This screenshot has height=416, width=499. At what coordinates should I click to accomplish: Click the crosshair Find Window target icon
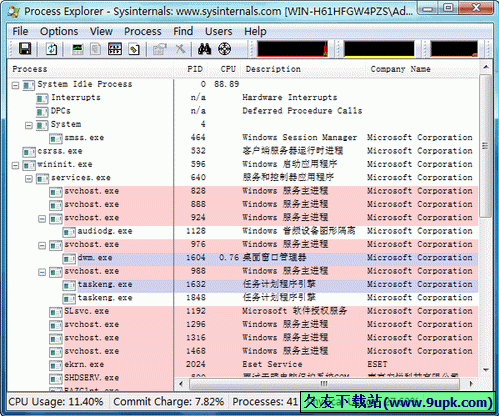224,49
